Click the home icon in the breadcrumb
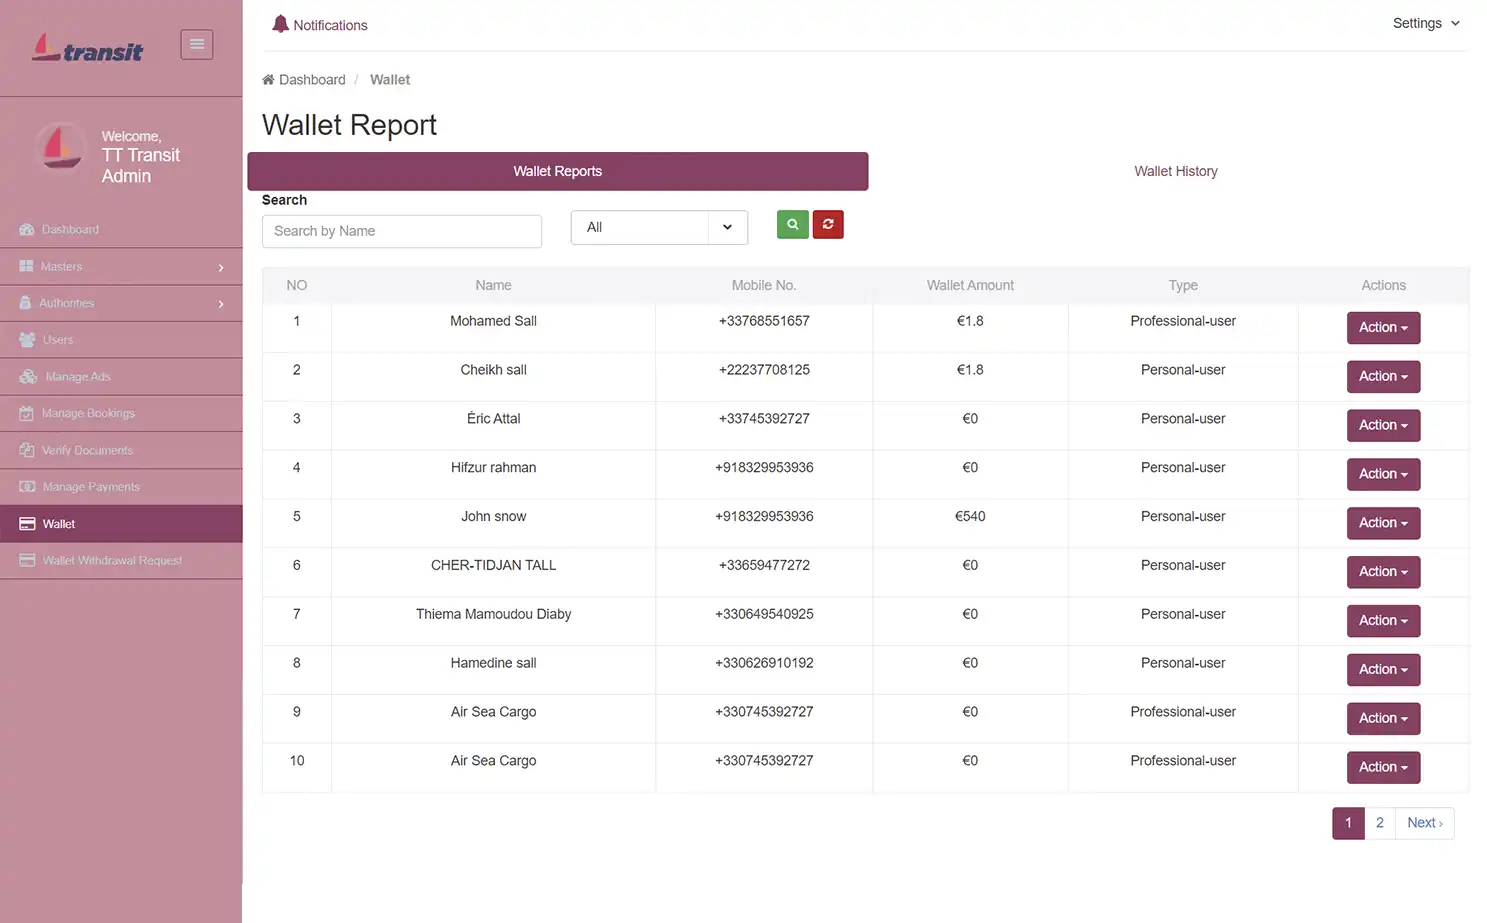 pos(267,79)
